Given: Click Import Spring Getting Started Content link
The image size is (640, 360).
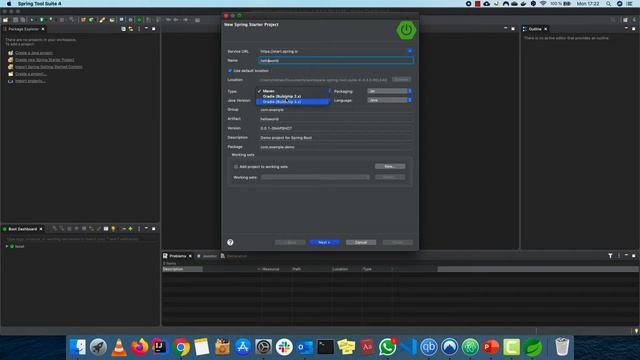Looking at the screenshot, I should click(49, 67).
